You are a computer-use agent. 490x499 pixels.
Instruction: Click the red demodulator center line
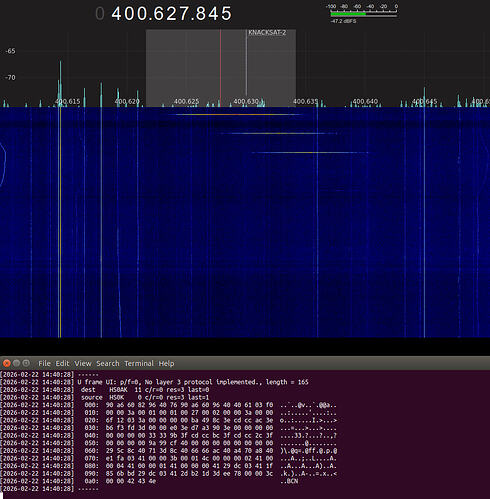(220, 67)
